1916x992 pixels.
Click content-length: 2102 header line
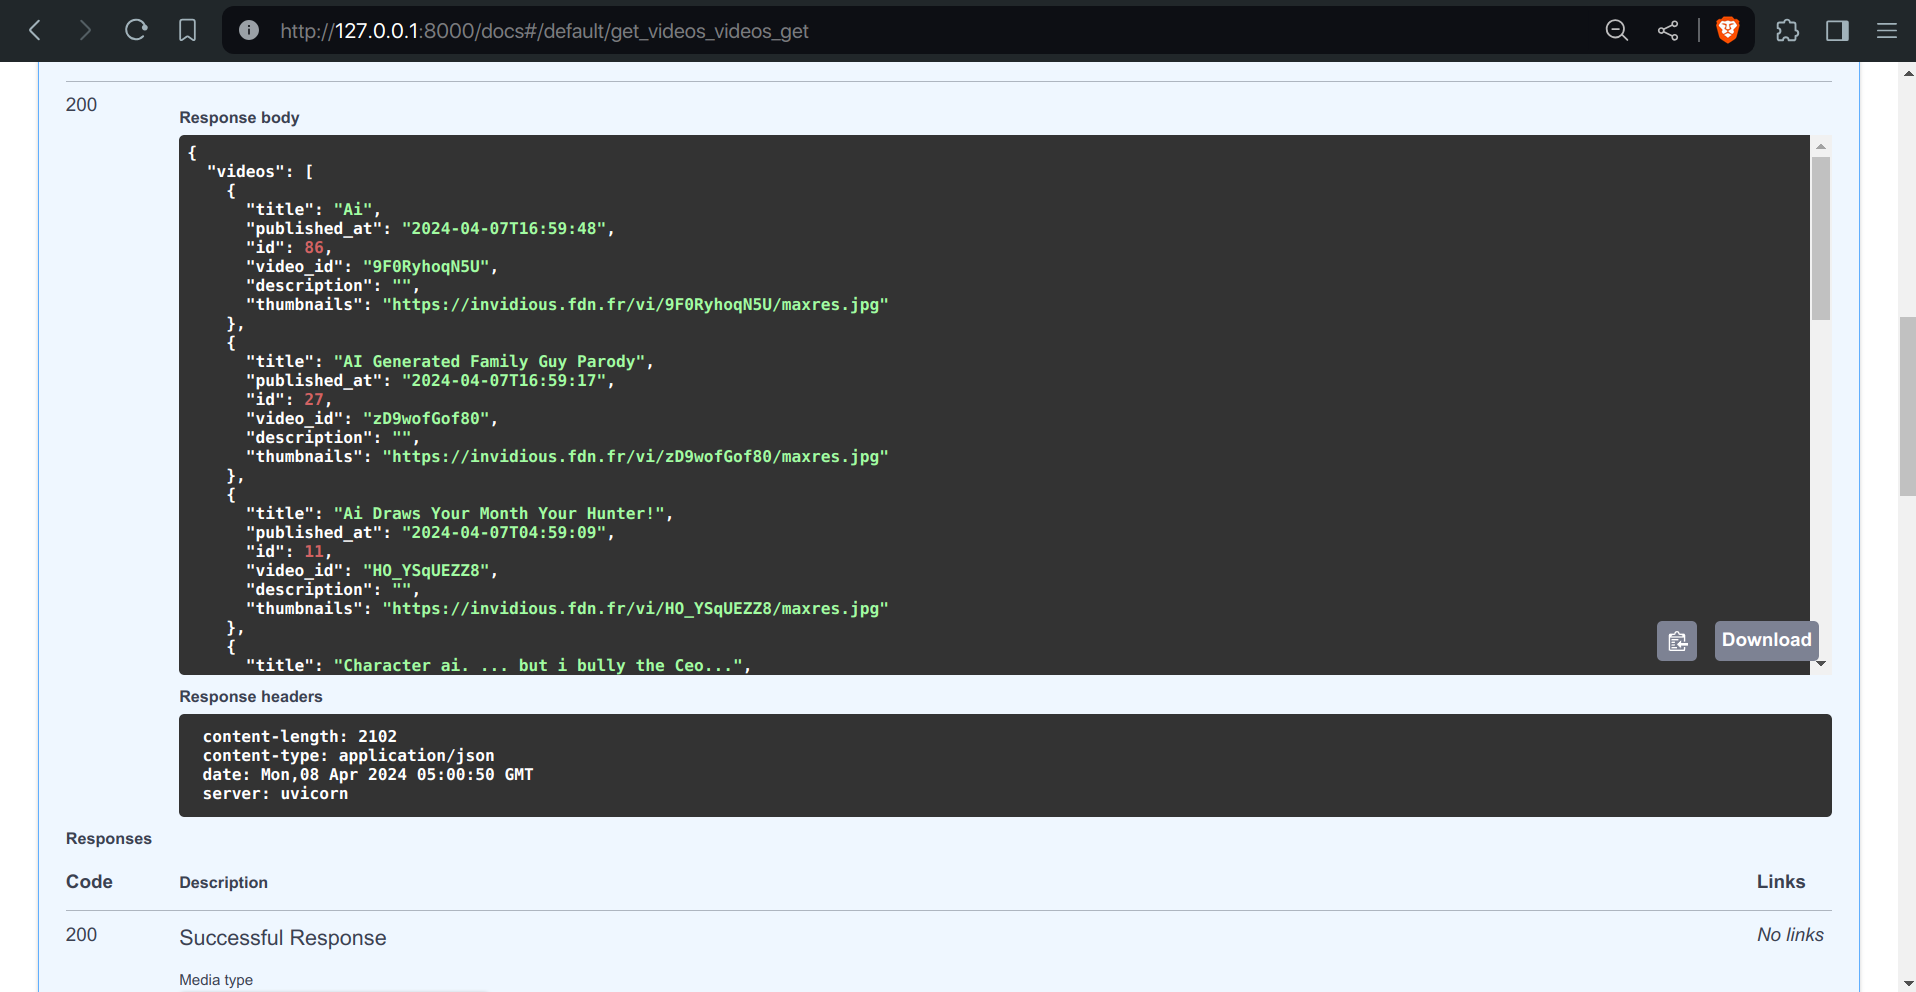pos(300,737)
